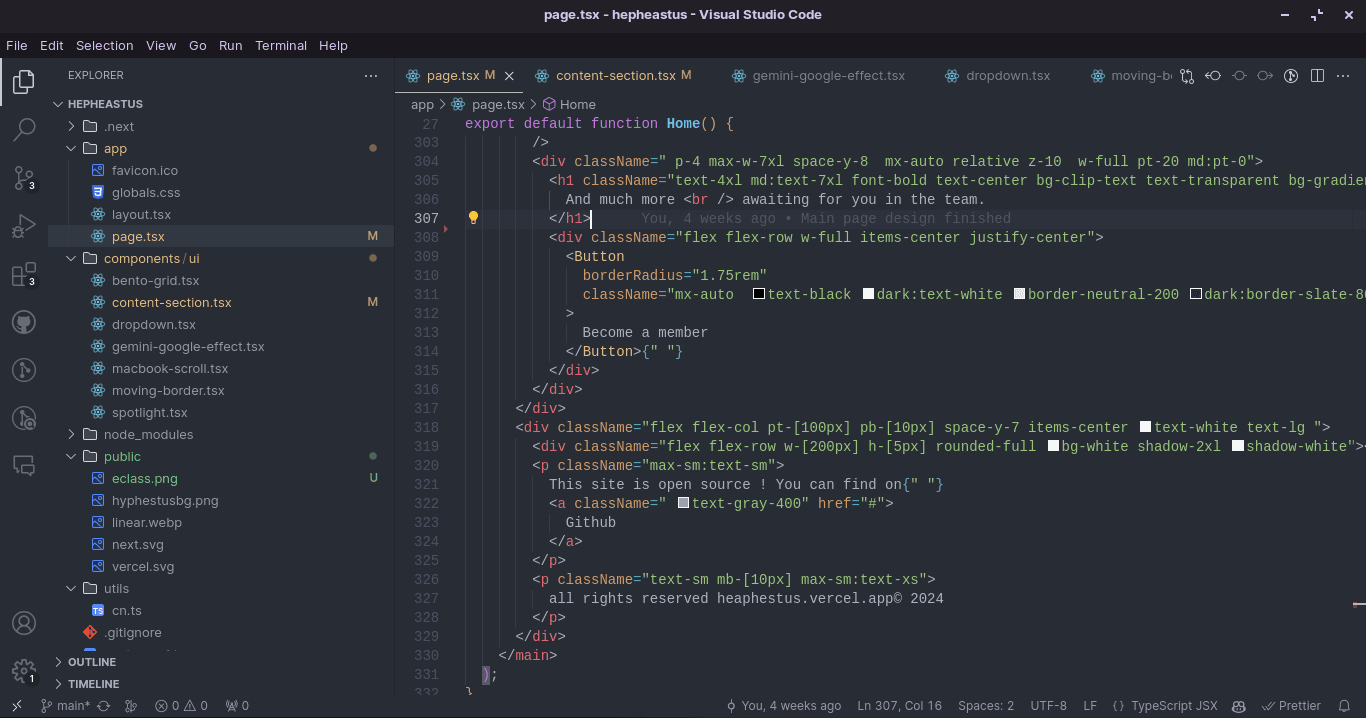Open the Accounts menu in the activity bar
The image size is (1366, 718).
tap(24, 622)
